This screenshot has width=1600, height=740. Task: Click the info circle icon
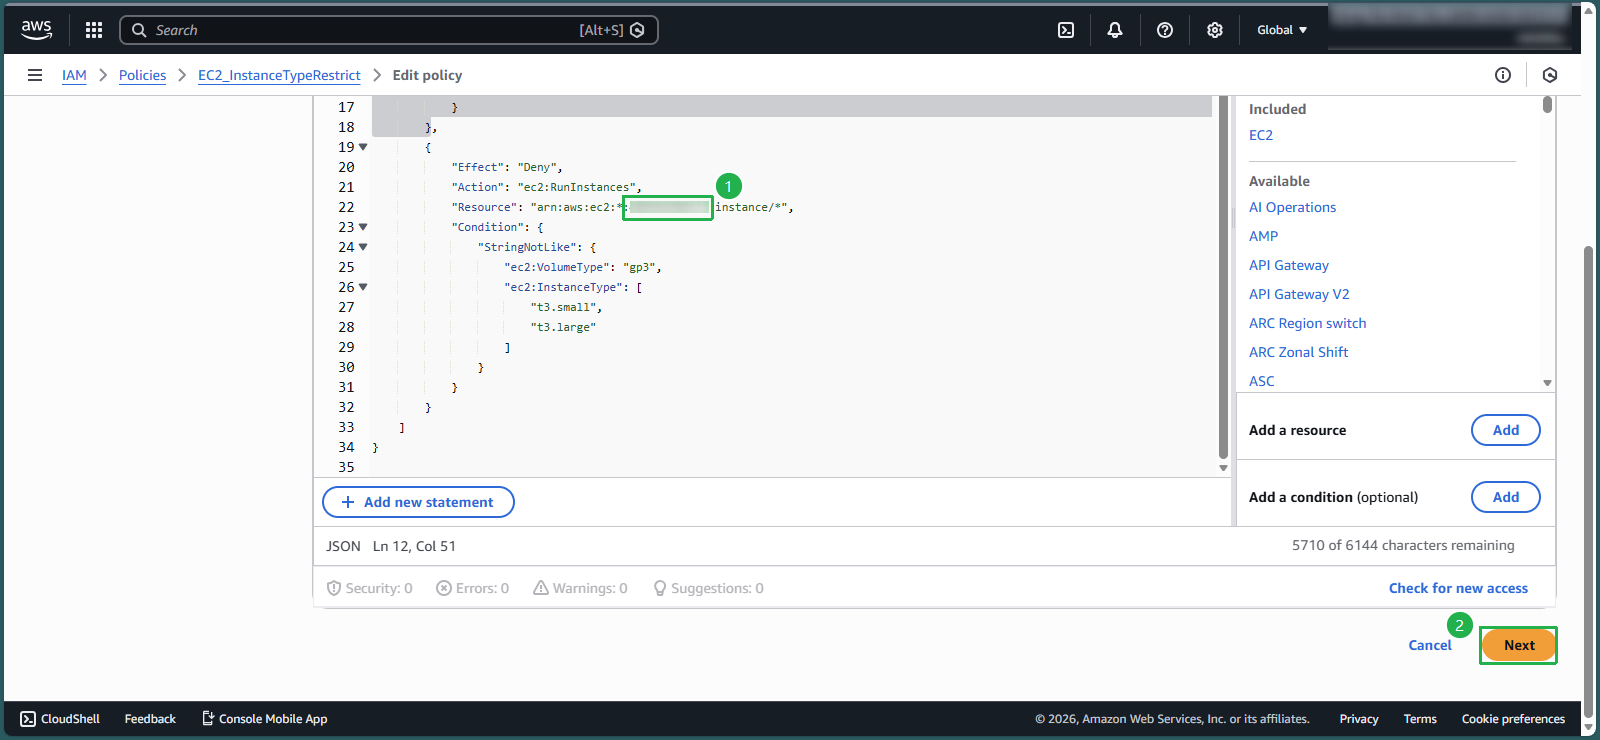[x=1503, y=75]
